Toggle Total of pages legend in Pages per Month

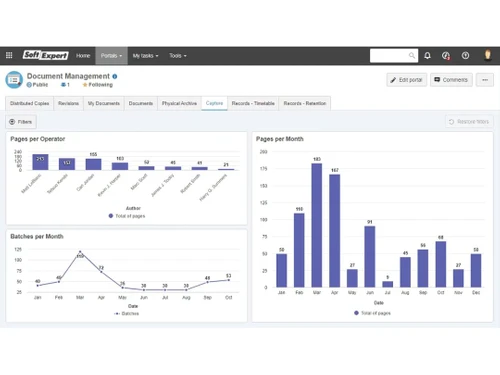(x=372, y=313)
